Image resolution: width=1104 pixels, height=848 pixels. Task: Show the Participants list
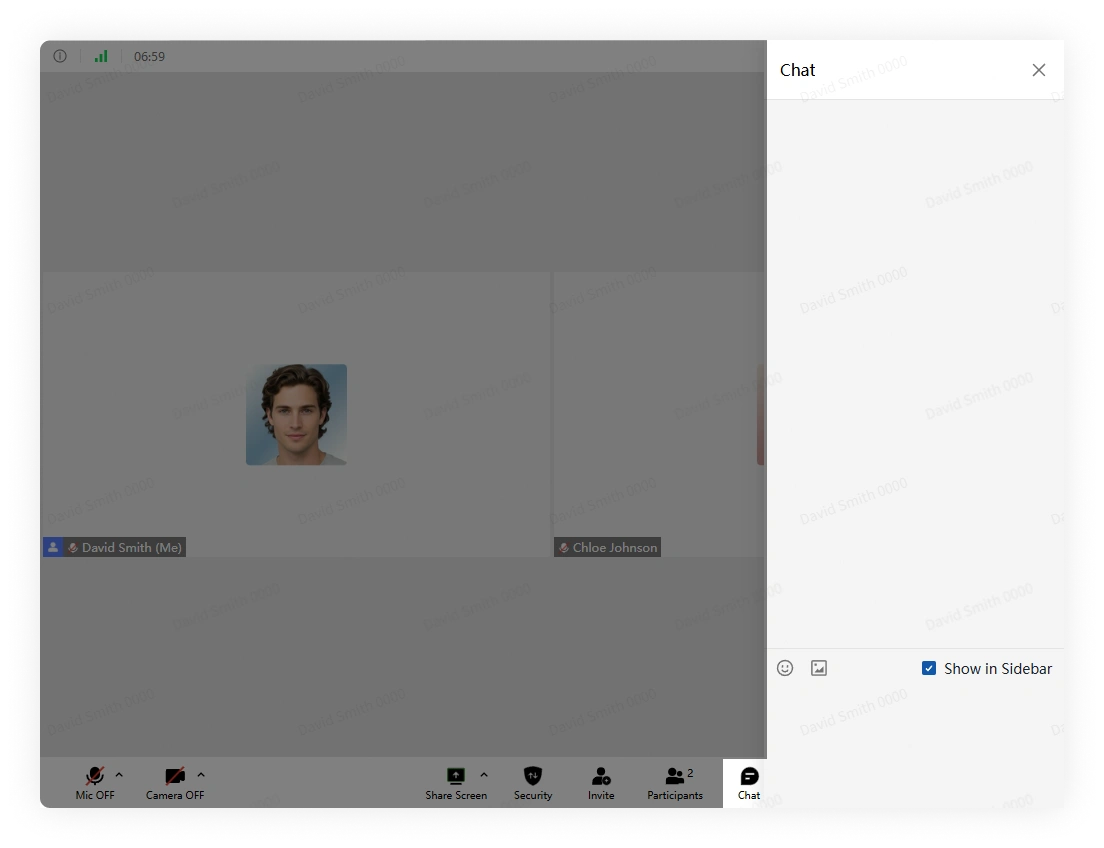[675, 783]
